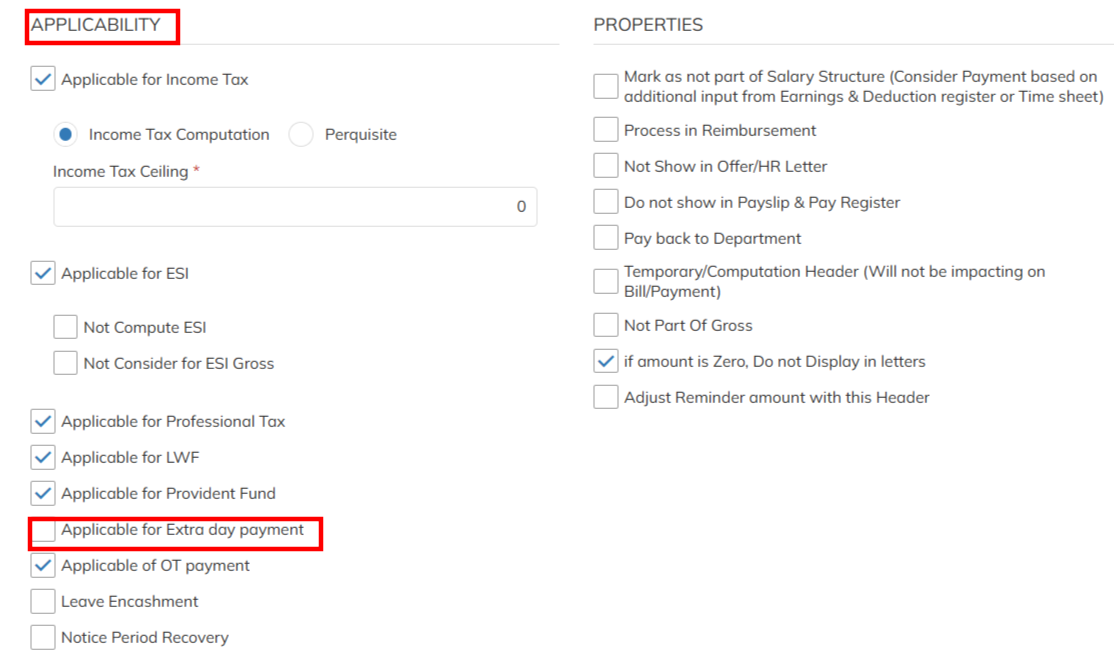This screenshot has height=661, width=1114.
Task: Check the Not Part Of Gross option
Action: [606, 326]
